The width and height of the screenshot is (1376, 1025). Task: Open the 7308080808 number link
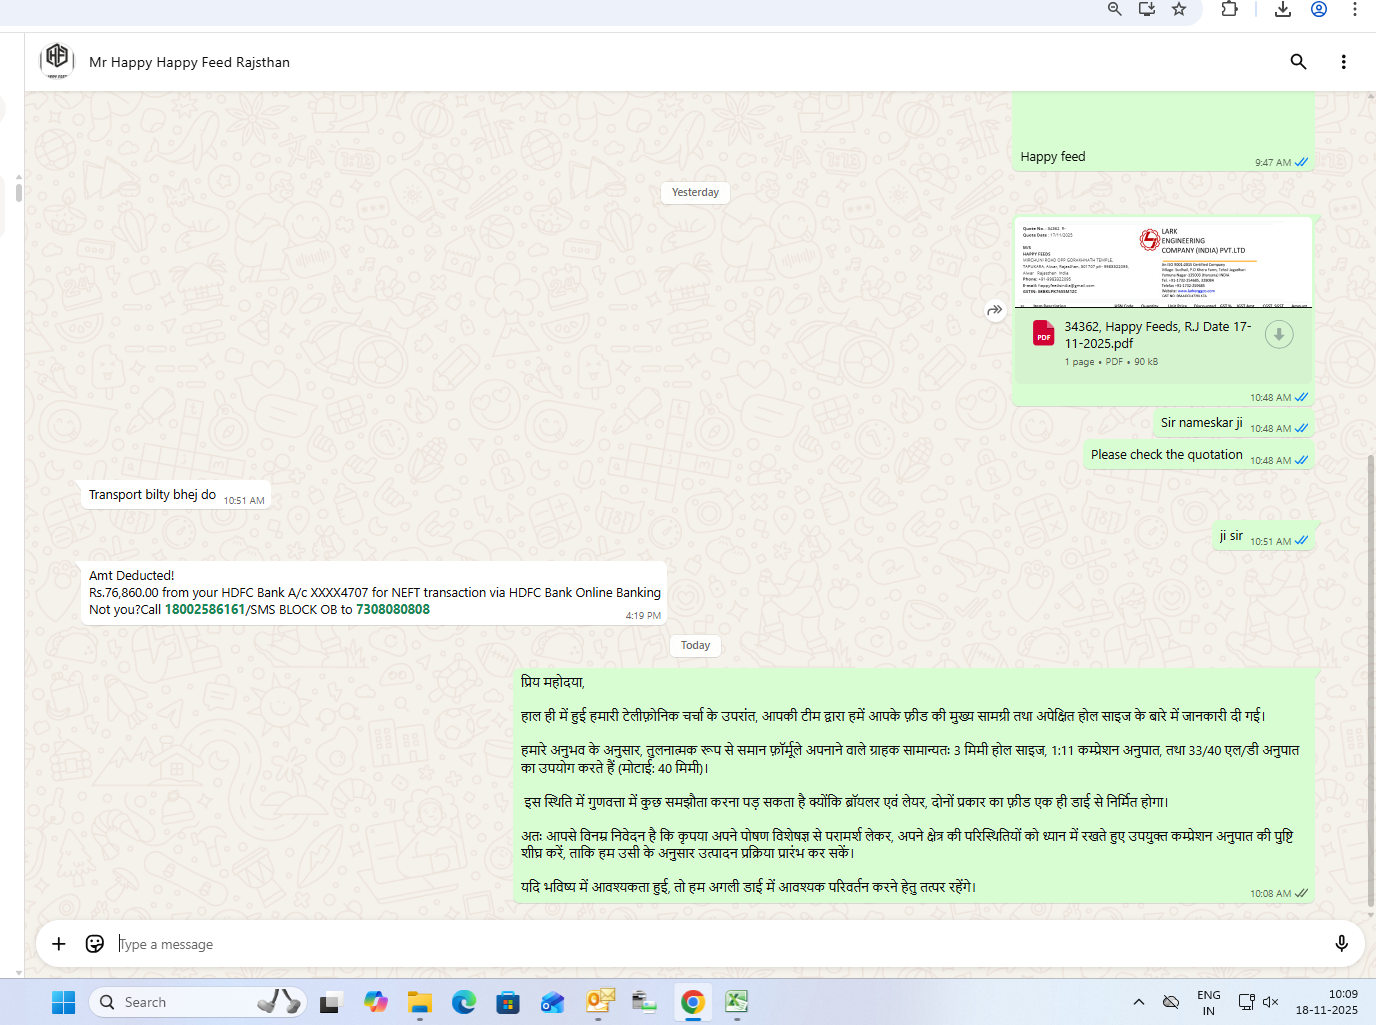click(x=393, y=609)
